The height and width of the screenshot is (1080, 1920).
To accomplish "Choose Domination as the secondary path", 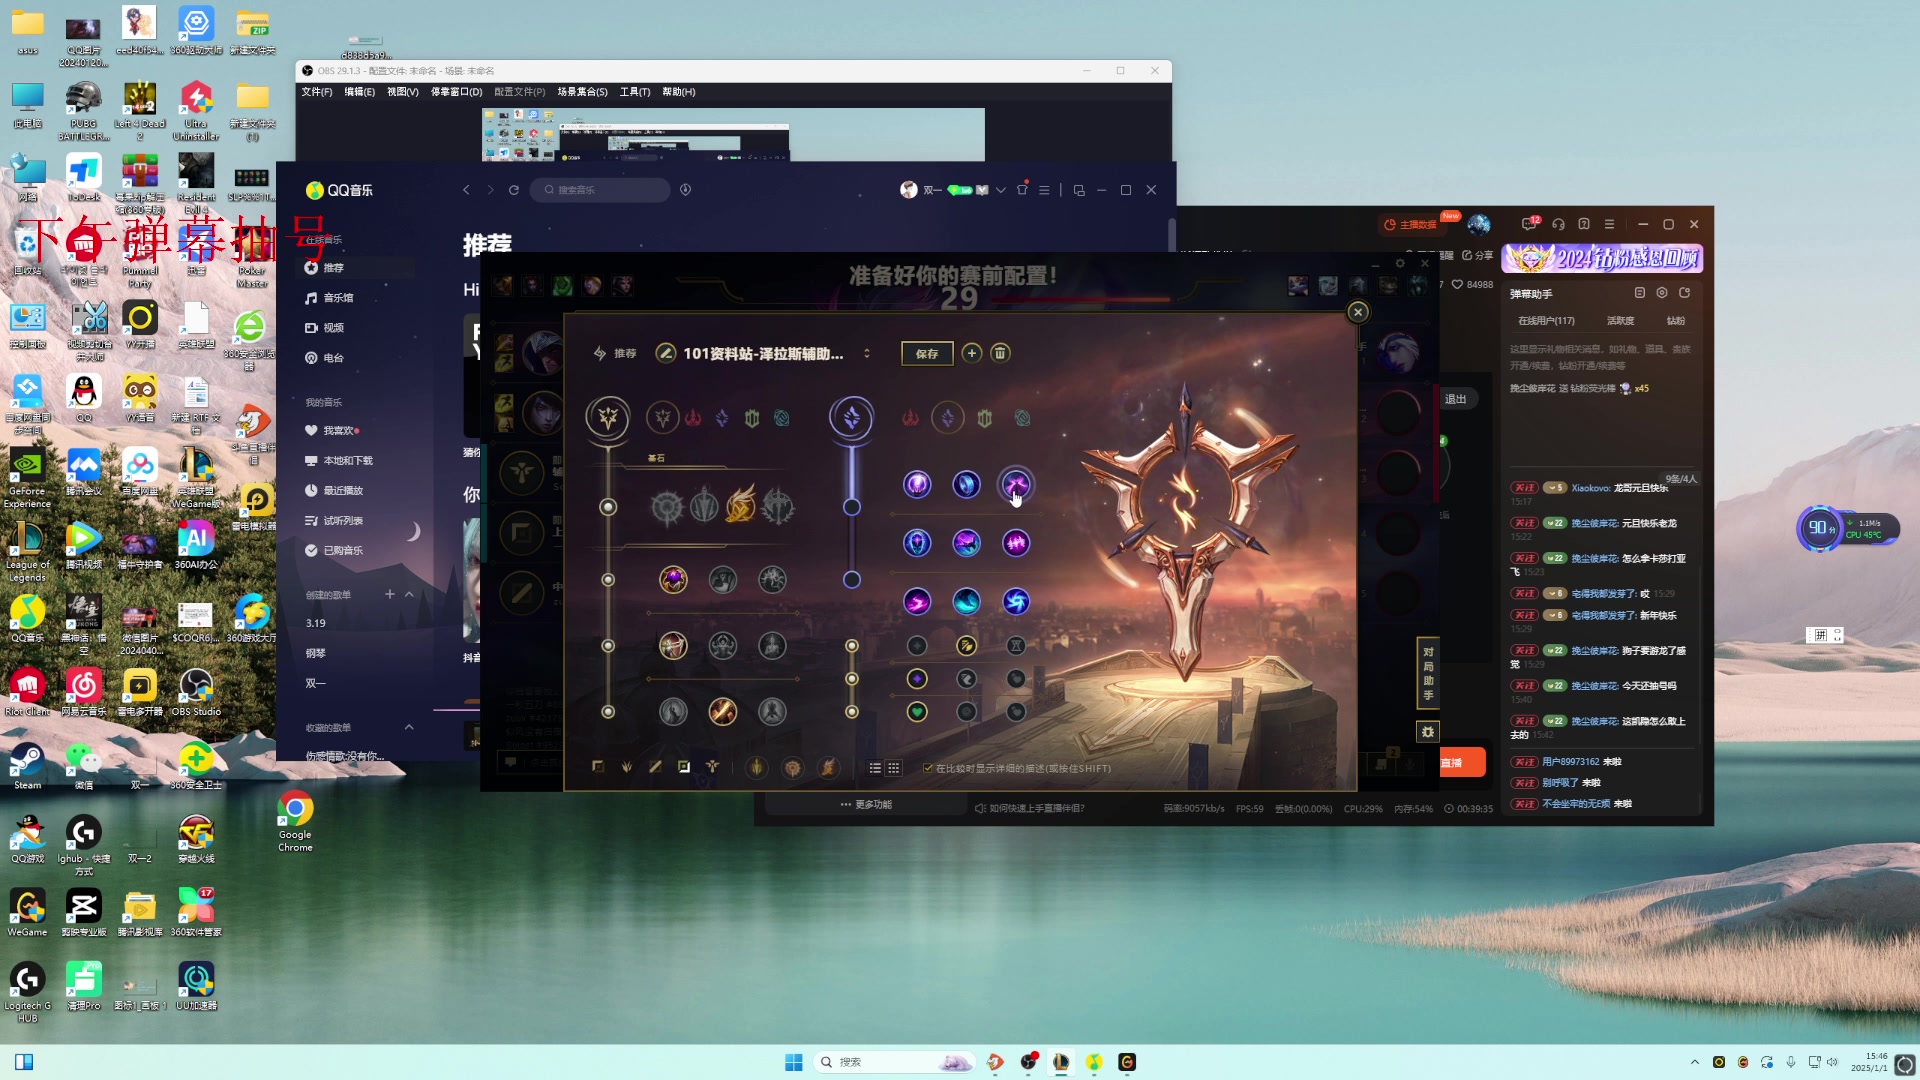I will [910, 418].
